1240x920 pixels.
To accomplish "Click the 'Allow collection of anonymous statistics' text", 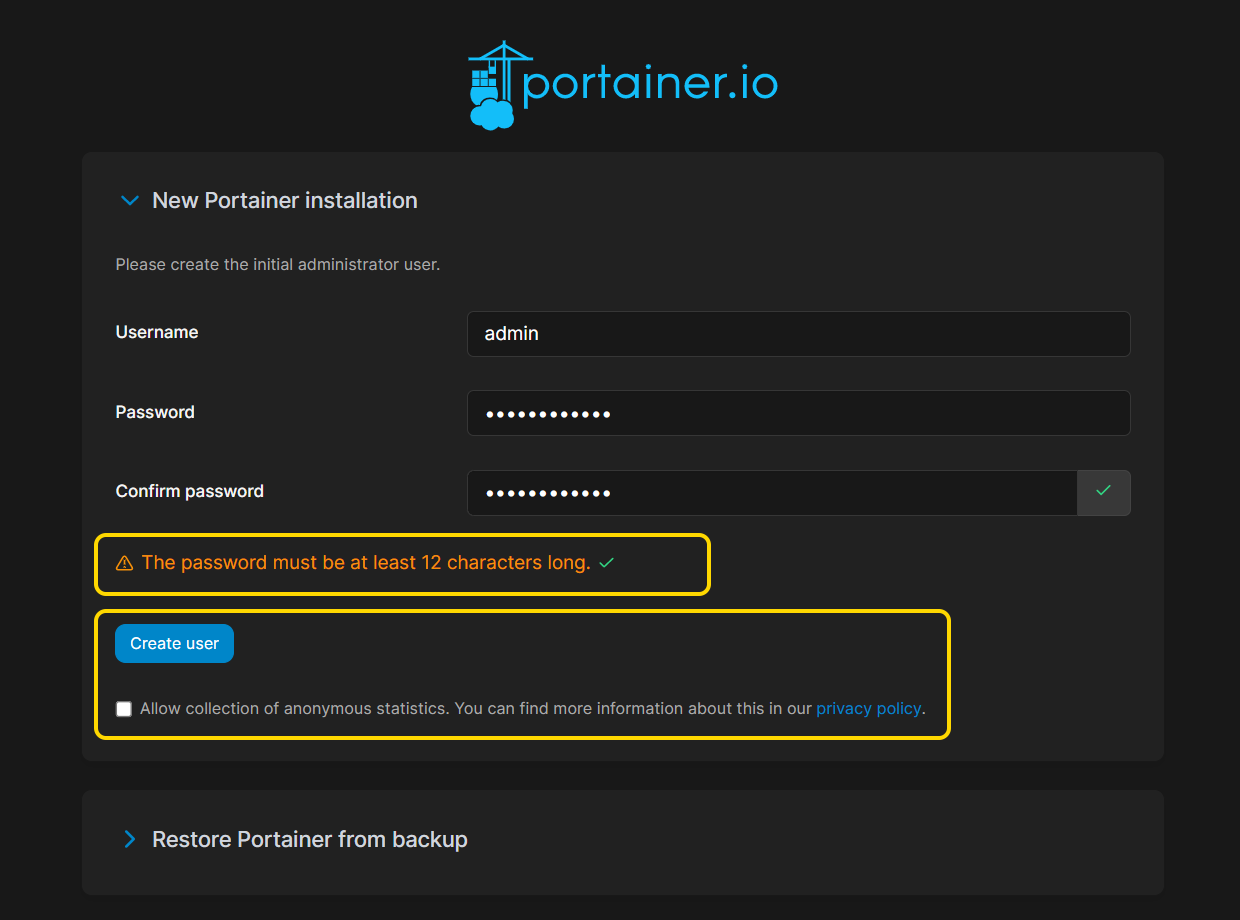I will click(x=295, y=708).
